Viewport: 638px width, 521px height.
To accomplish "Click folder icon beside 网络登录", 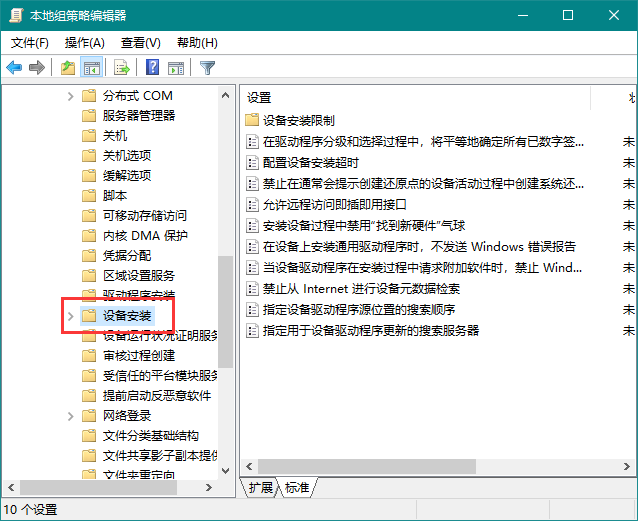I will click(x=89, y=416).
